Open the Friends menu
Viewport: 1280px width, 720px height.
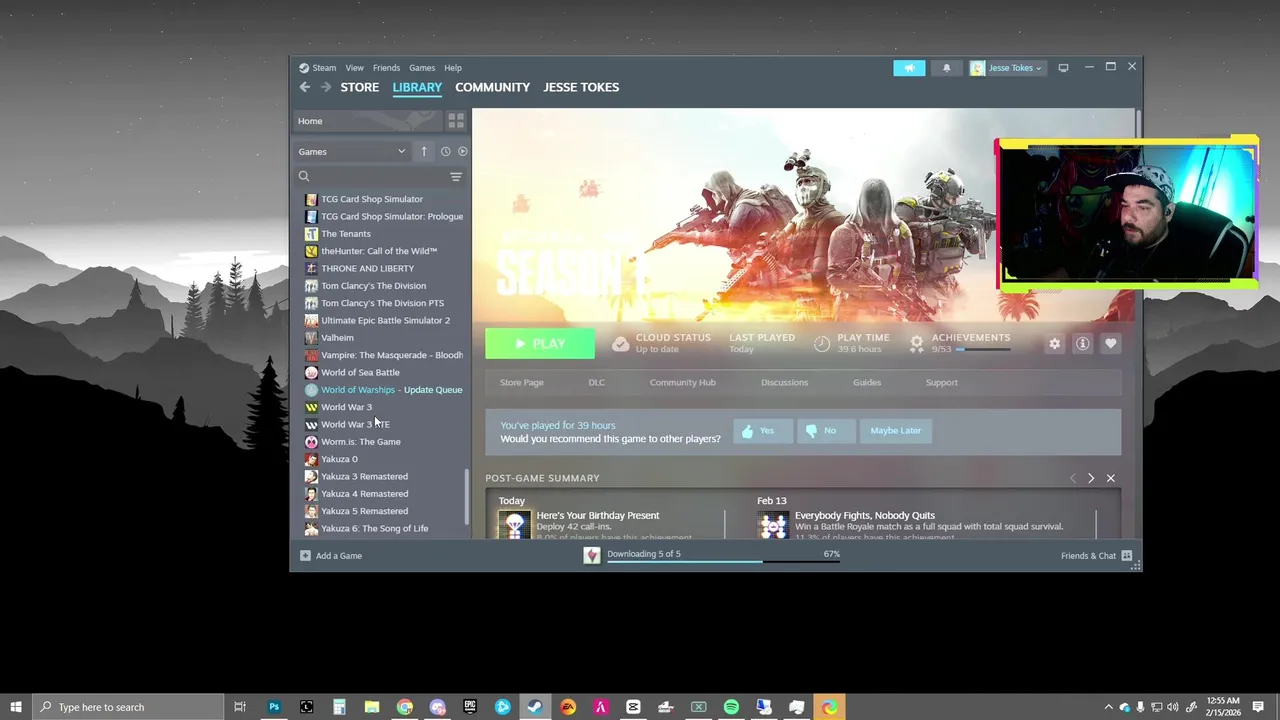tap(386, 68)
